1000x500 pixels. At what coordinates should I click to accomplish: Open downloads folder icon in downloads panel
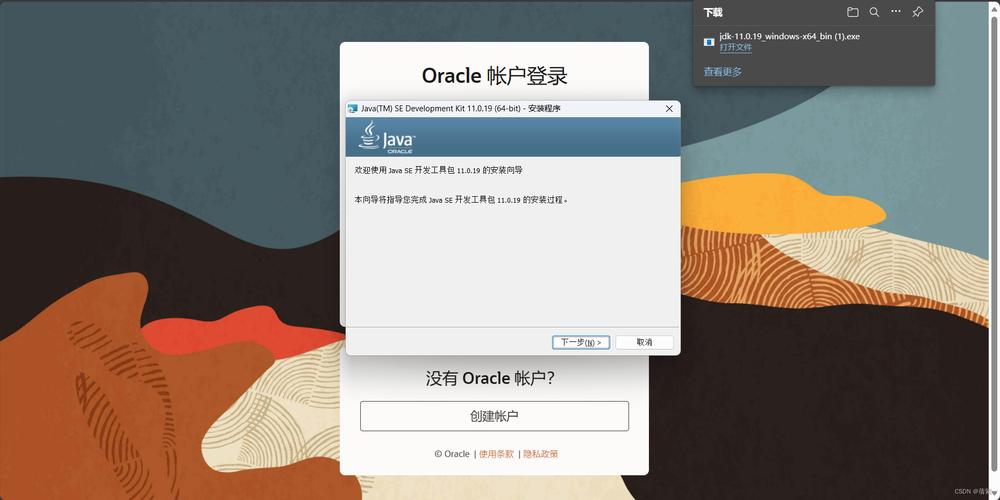tap(853, 12)
